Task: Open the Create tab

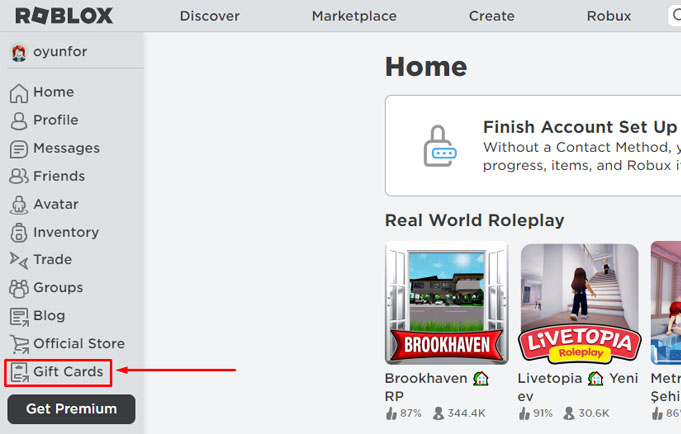Action: [492, 16]
